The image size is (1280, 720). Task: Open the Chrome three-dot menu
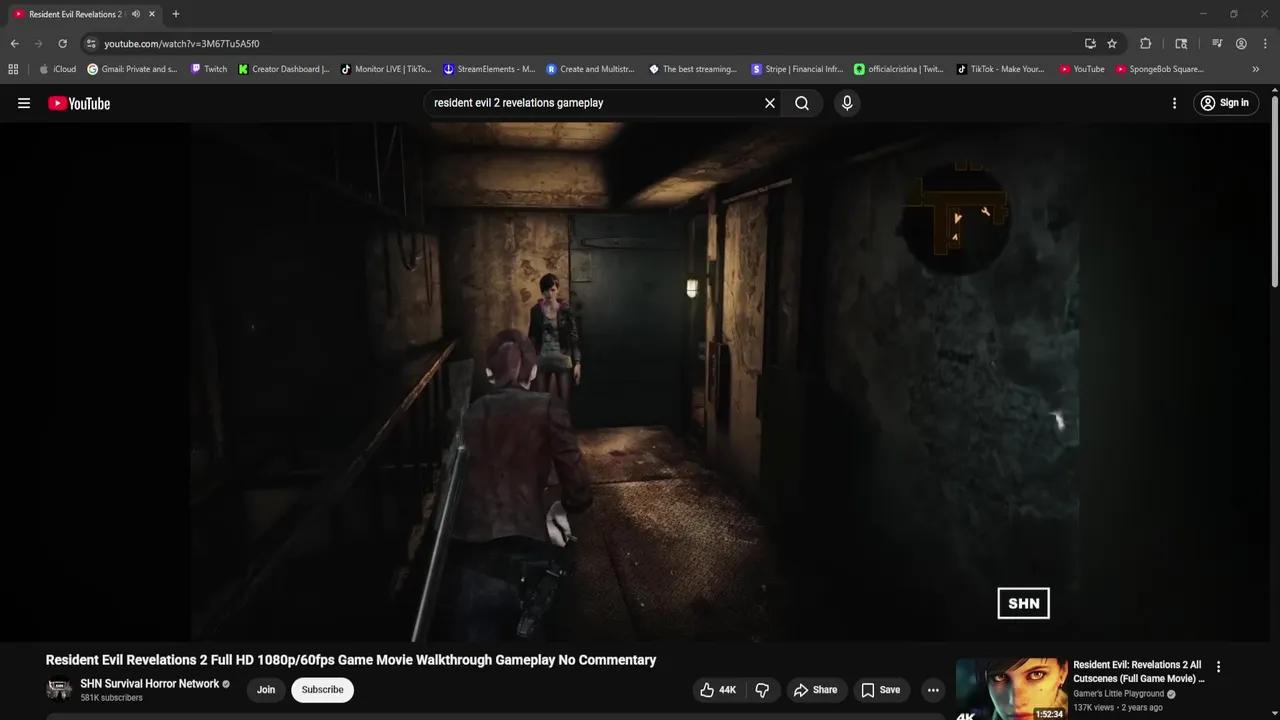1265,44
